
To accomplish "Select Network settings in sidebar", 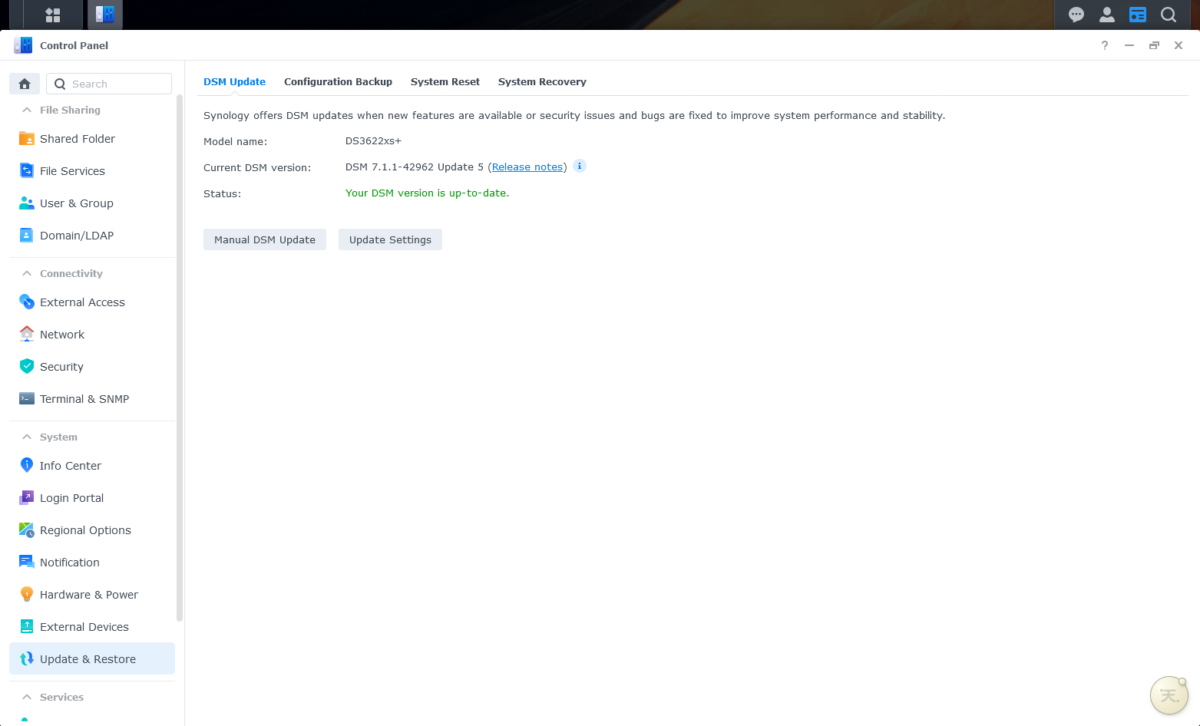I will pyautogui.click(x=62, y=334).
